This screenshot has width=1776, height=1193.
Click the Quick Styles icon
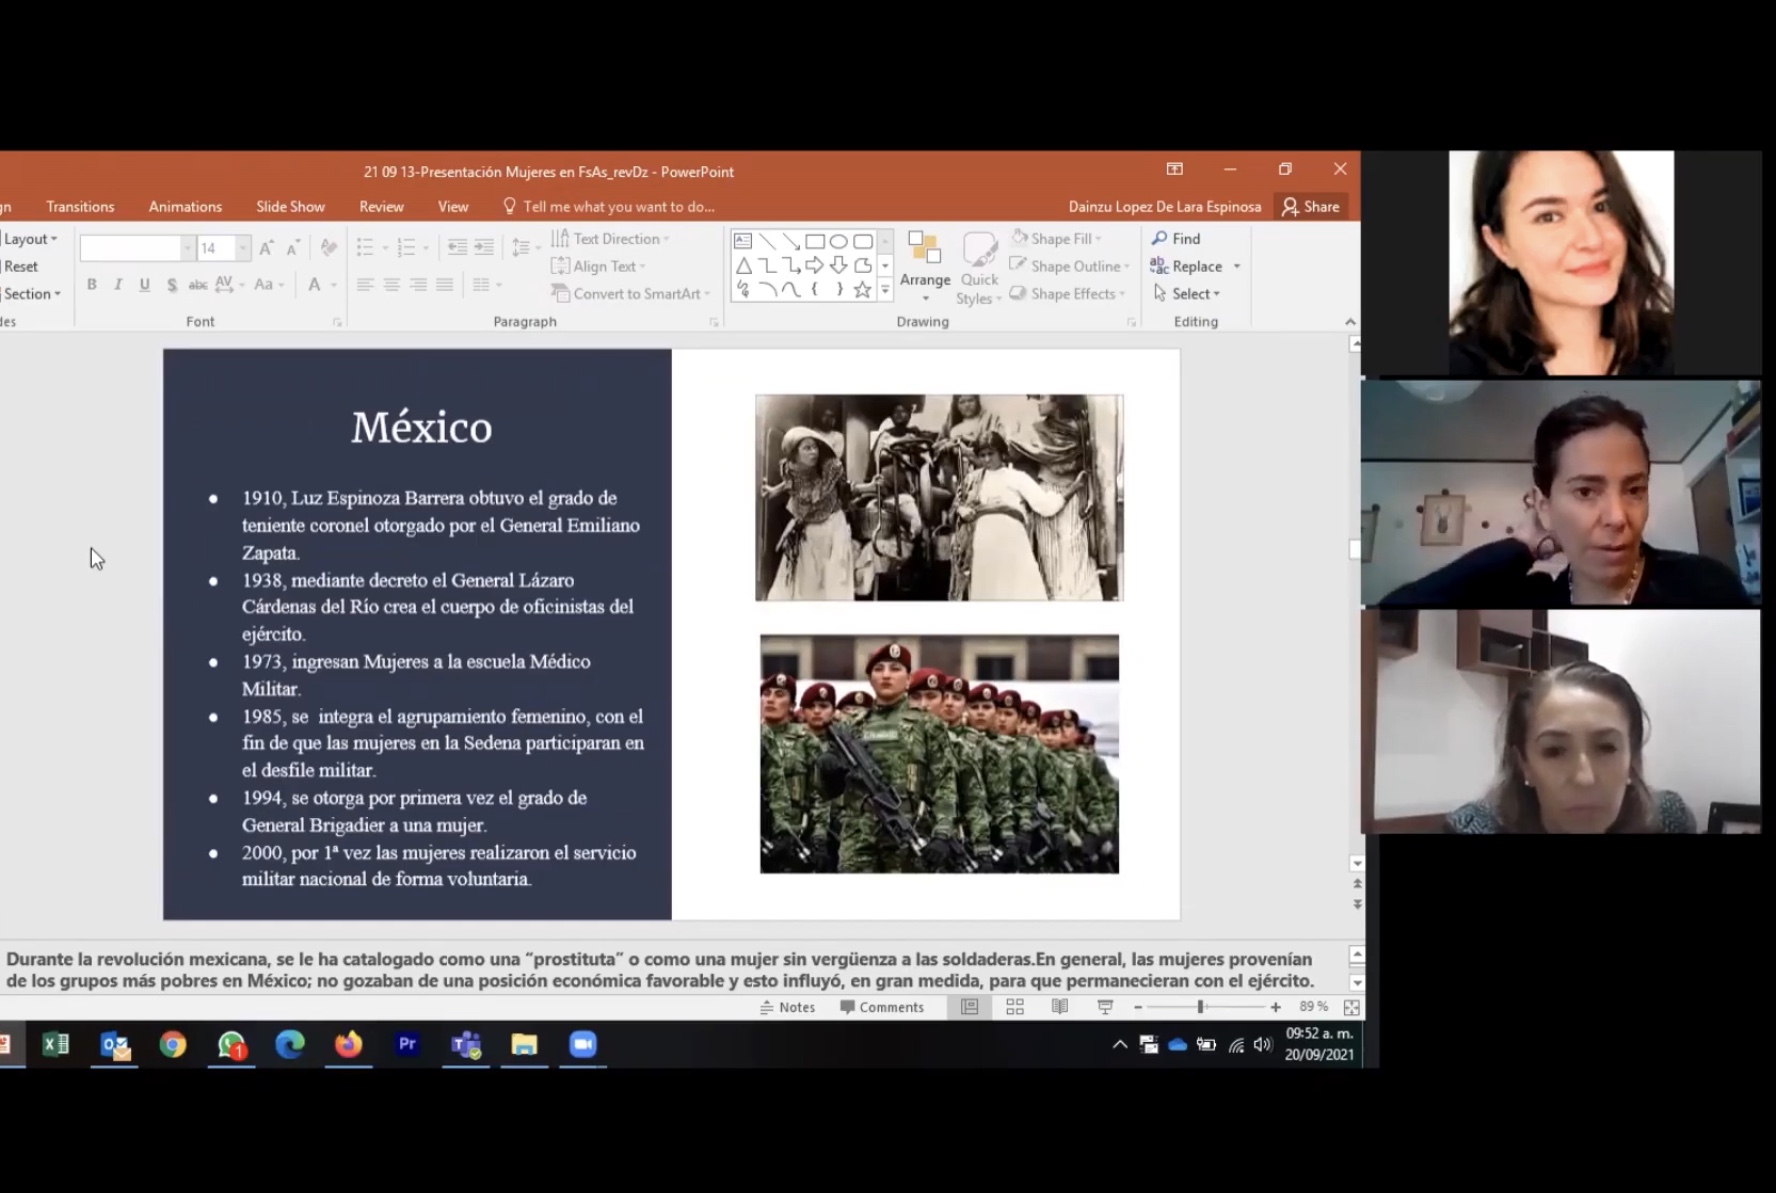[978, 266]
